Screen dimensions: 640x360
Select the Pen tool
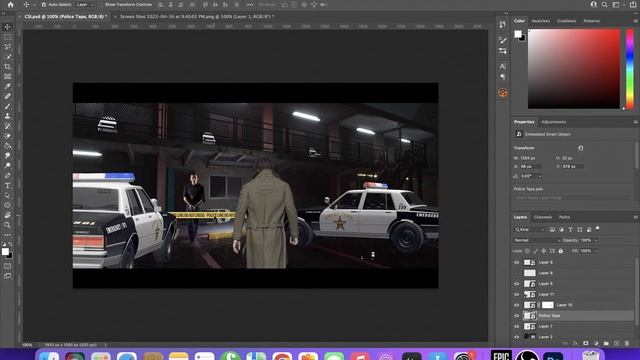(x=7, y=176)
